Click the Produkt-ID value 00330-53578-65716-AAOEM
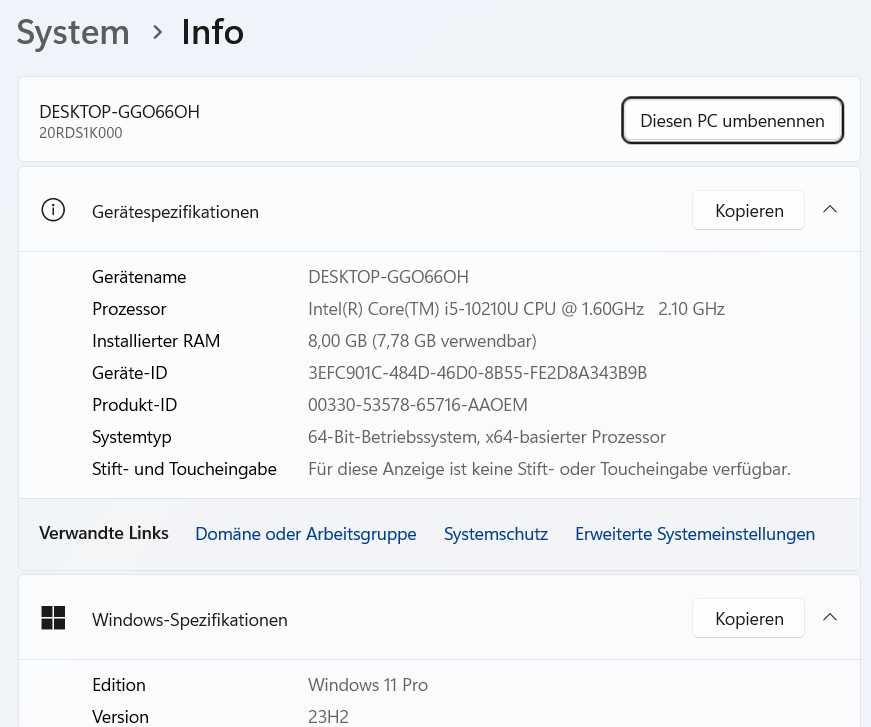 tap(418, 405)
